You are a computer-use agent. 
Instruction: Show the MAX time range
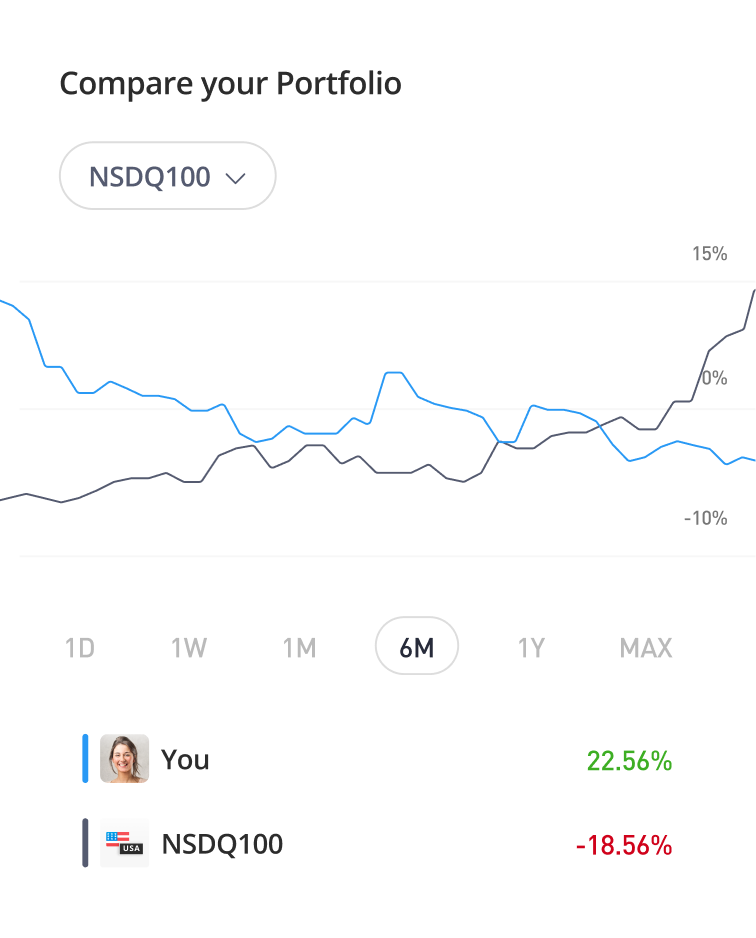tap(645, 648)
